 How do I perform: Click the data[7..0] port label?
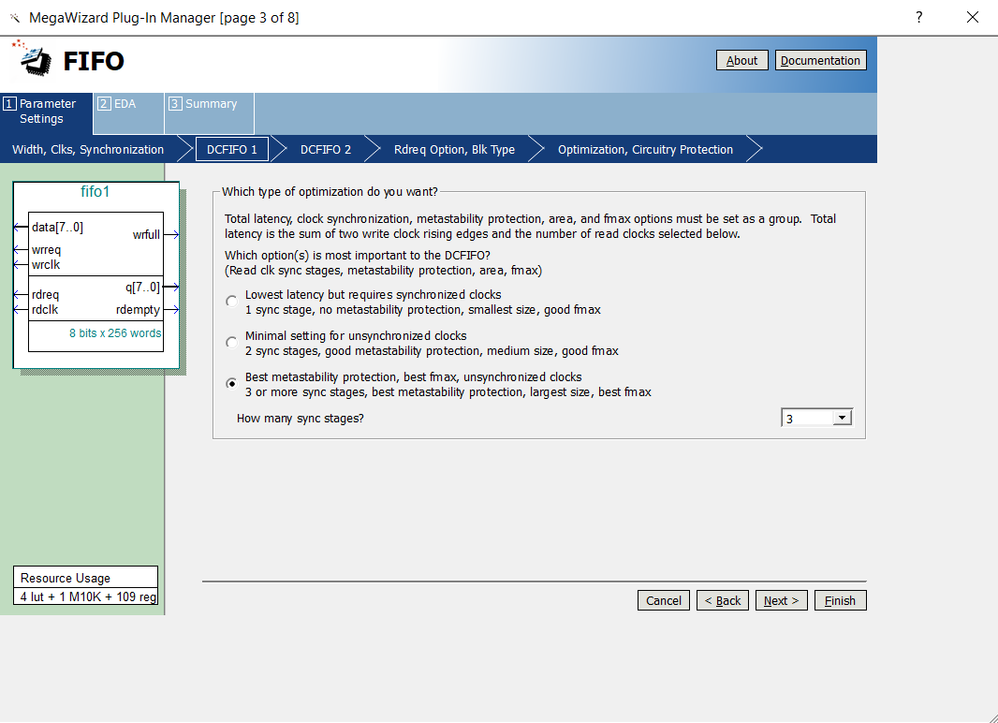click(x=57, y=227)
